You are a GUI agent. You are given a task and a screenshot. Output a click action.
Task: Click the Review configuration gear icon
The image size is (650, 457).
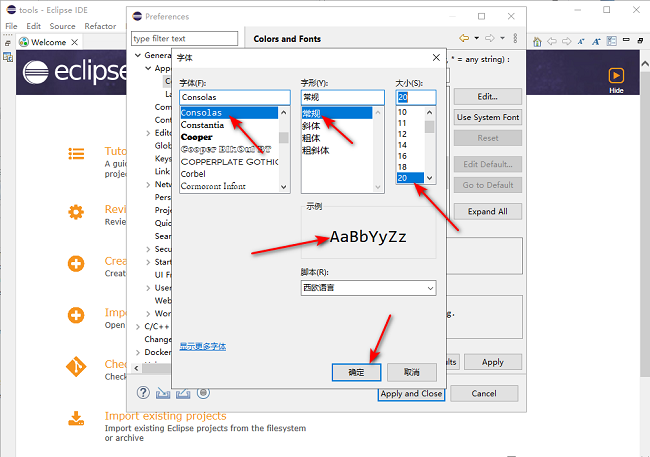pos(76,212)
